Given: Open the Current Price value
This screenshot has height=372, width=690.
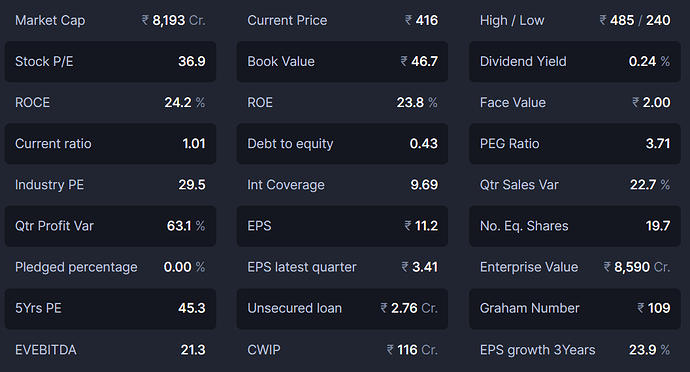Looking at the screenshot, I should coord(421,20).
